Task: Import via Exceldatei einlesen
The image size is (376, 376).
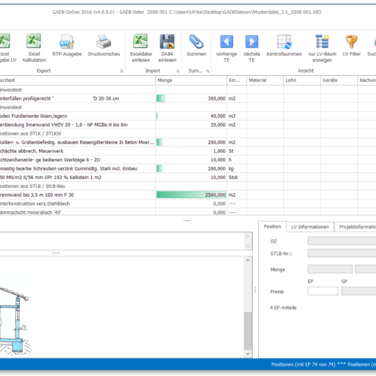Action: point(141,48)
